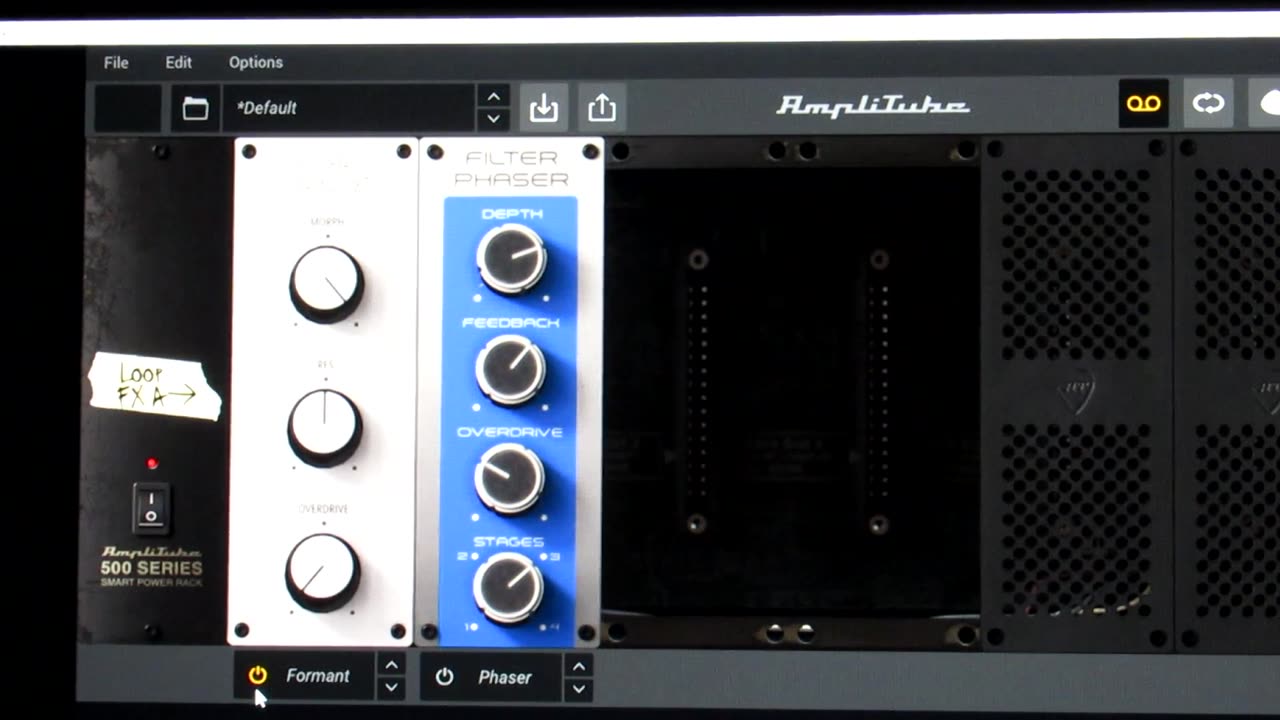Click the Phaser module name label
This screenshot has height=720, width=1280.
[505, 677]
